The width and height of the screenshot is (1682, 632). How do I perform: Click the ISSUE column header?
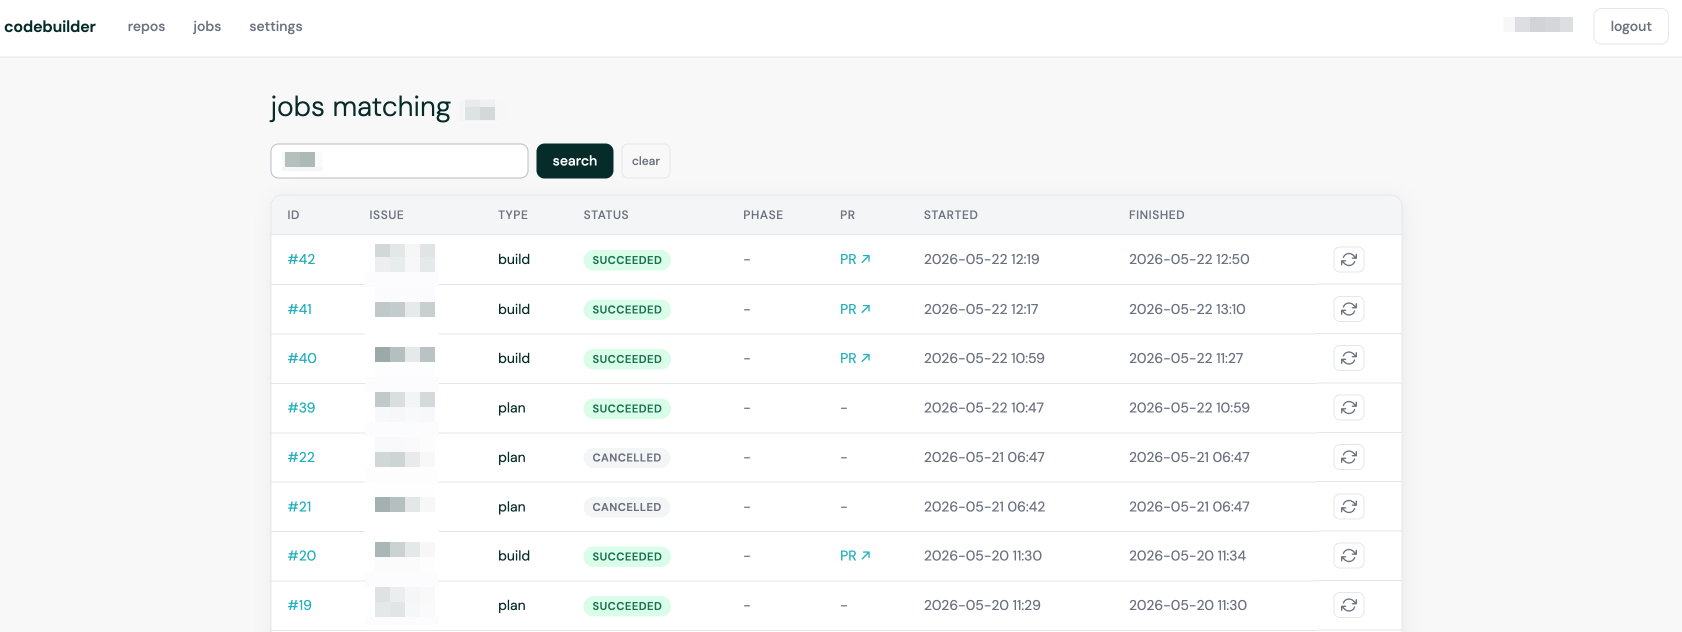pyautogui.click(x=386, y=215)
